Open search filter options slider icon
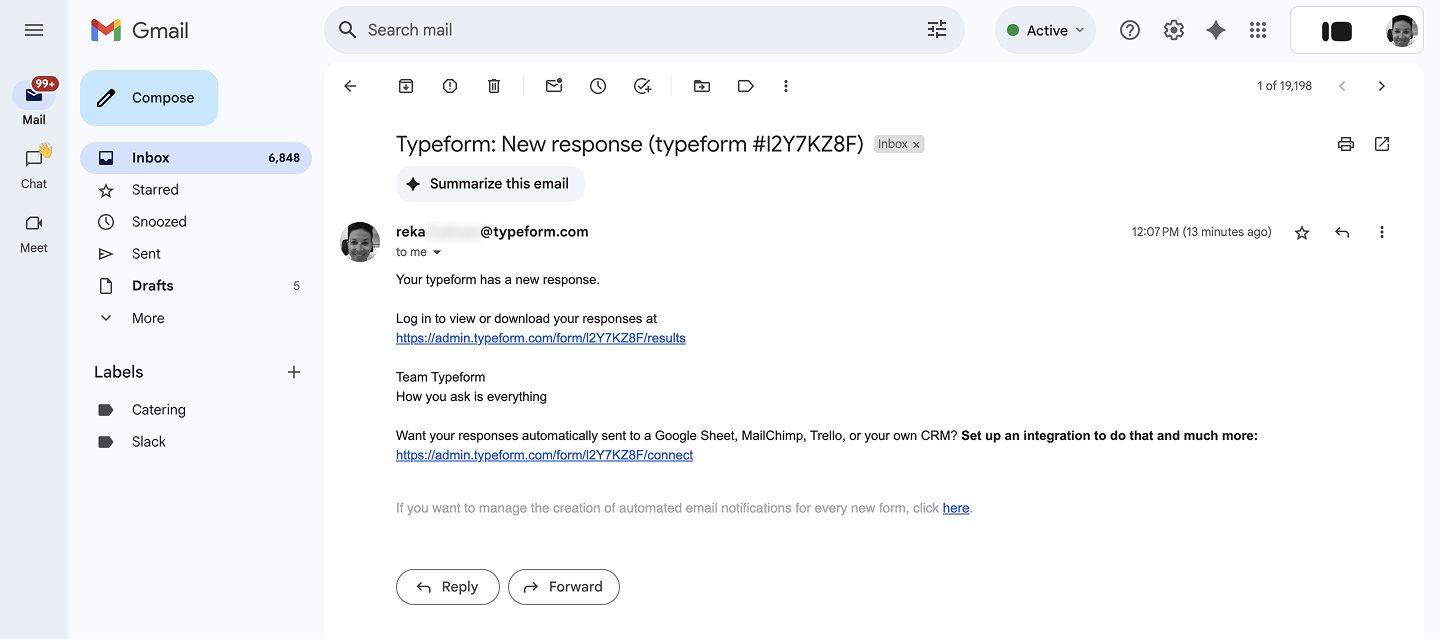Image resolution: width=1440 pixels, height=639 pixels. tap(937, 30)
